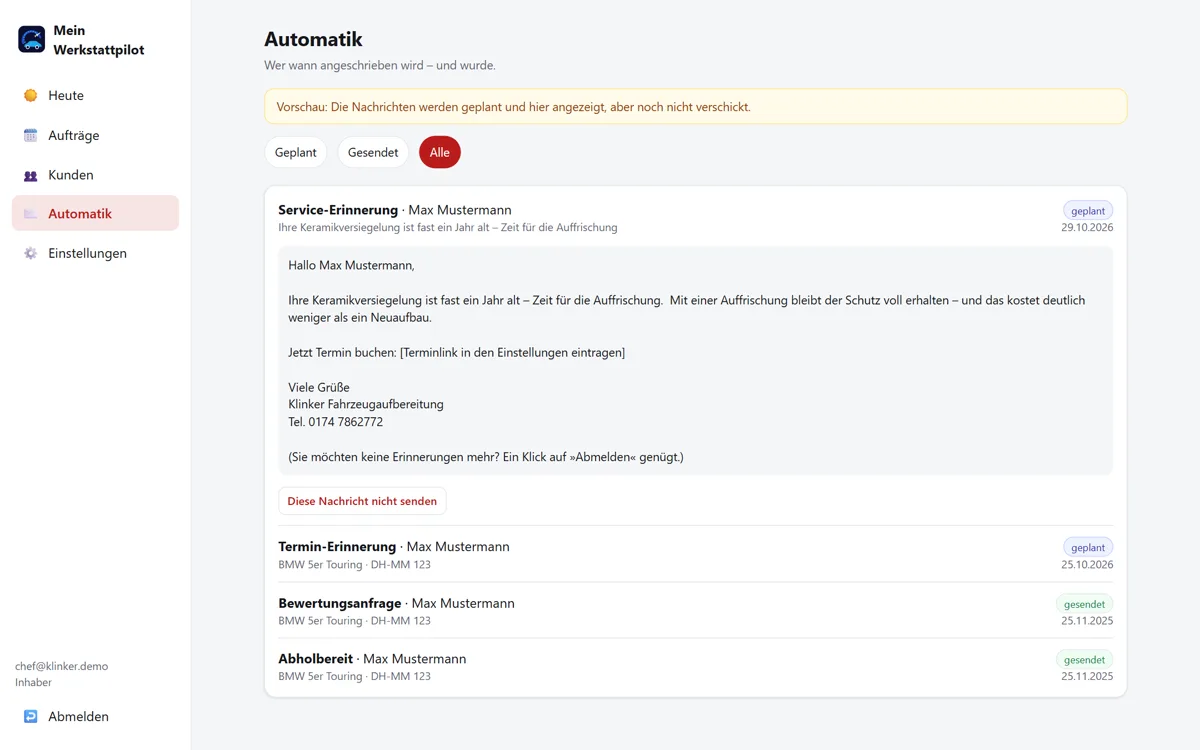
Task: Click the vehicle text under Abholbereit
Action: click(354, 677)
